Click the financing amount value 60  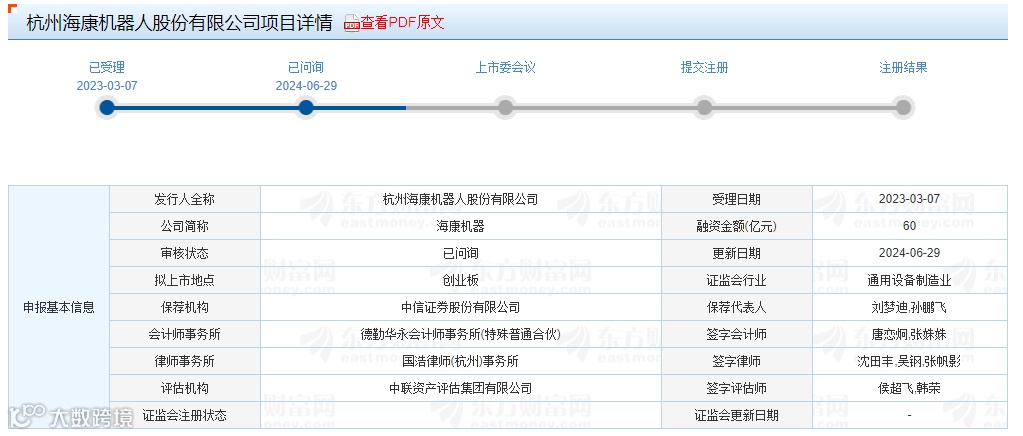pos(909,226)
